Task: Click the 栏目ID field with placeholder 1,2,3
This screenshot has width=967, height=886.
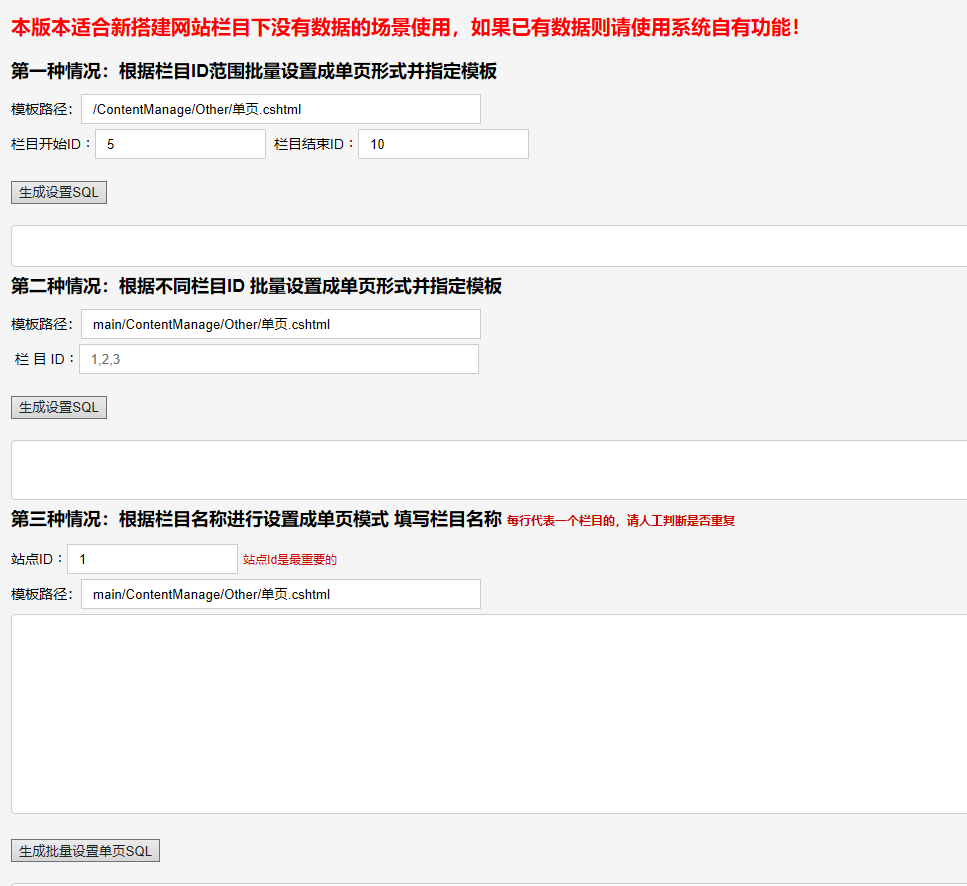Action: pyautogui.click(x=279, y=359)
